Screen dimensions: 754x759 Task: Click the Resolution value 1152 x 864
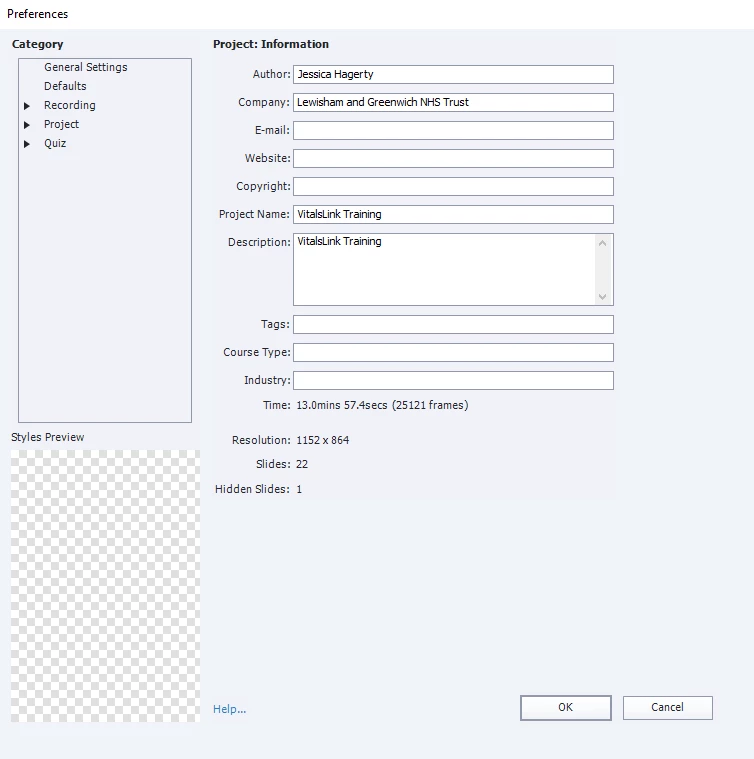(x=323, y=440)
